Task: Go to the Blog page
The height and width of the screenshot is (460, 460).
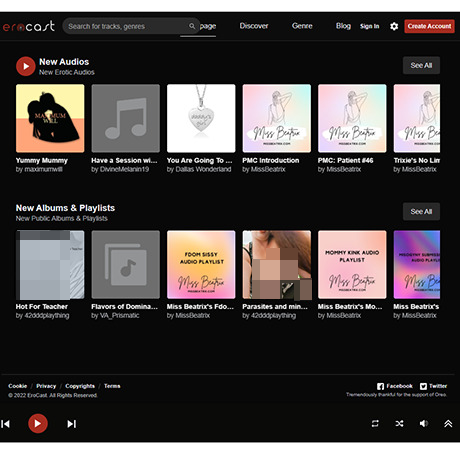Action: pyautogui.click(x=343, y=26)
